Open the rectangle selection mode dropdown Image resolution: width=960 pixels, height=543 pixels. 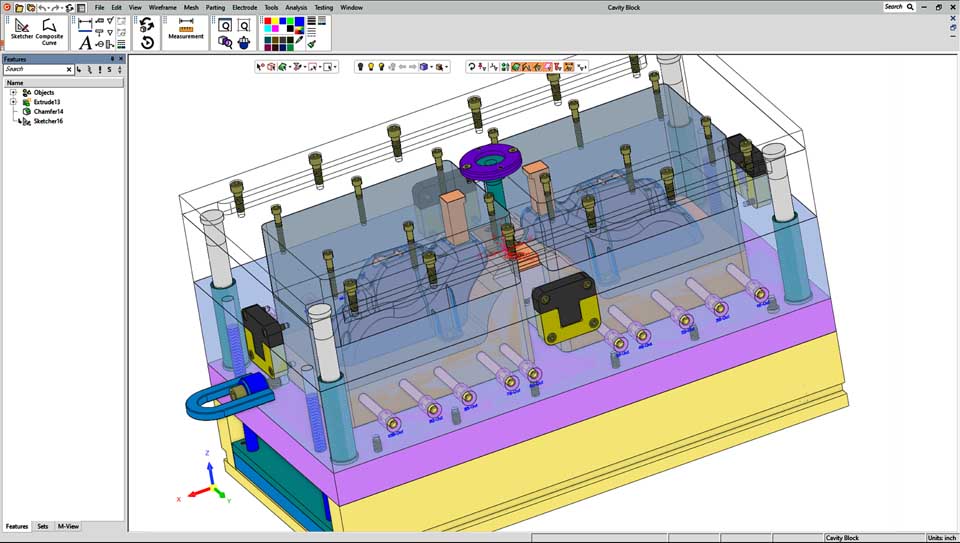click(335, 67)
